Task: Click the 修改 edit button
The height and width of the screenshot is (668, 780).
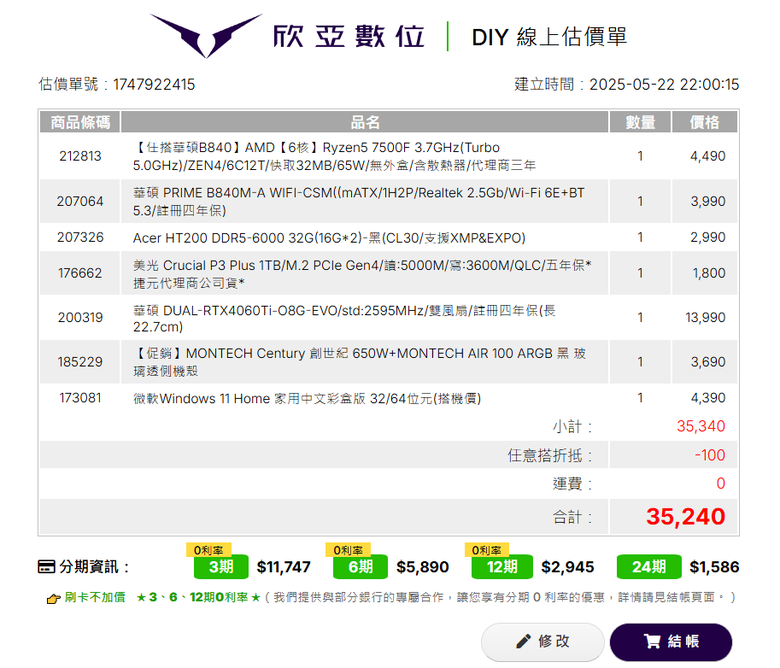Action: (543, 642)
